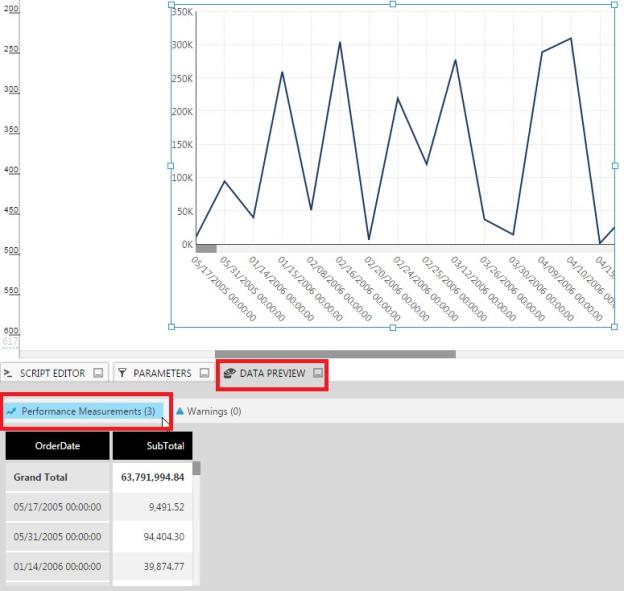Toggle the Parameters panel pin box
This screenshot has height=591, width=624.
[205, 373]
